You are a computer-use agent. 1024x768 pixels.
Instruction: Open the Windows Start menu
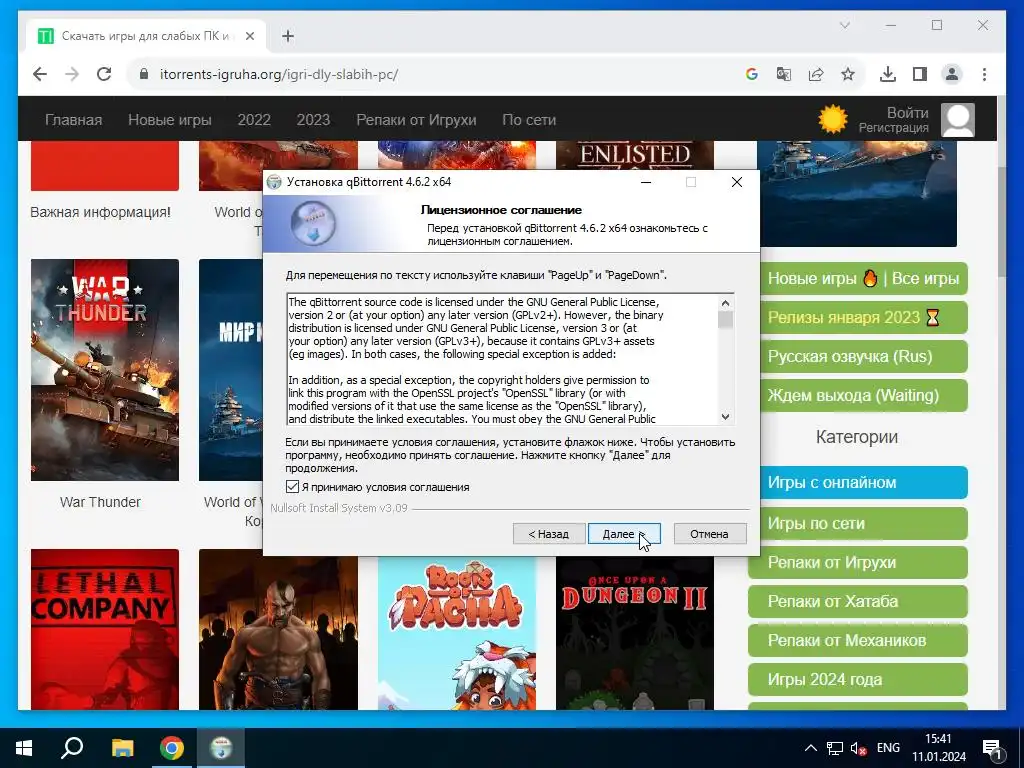point(24,748)
